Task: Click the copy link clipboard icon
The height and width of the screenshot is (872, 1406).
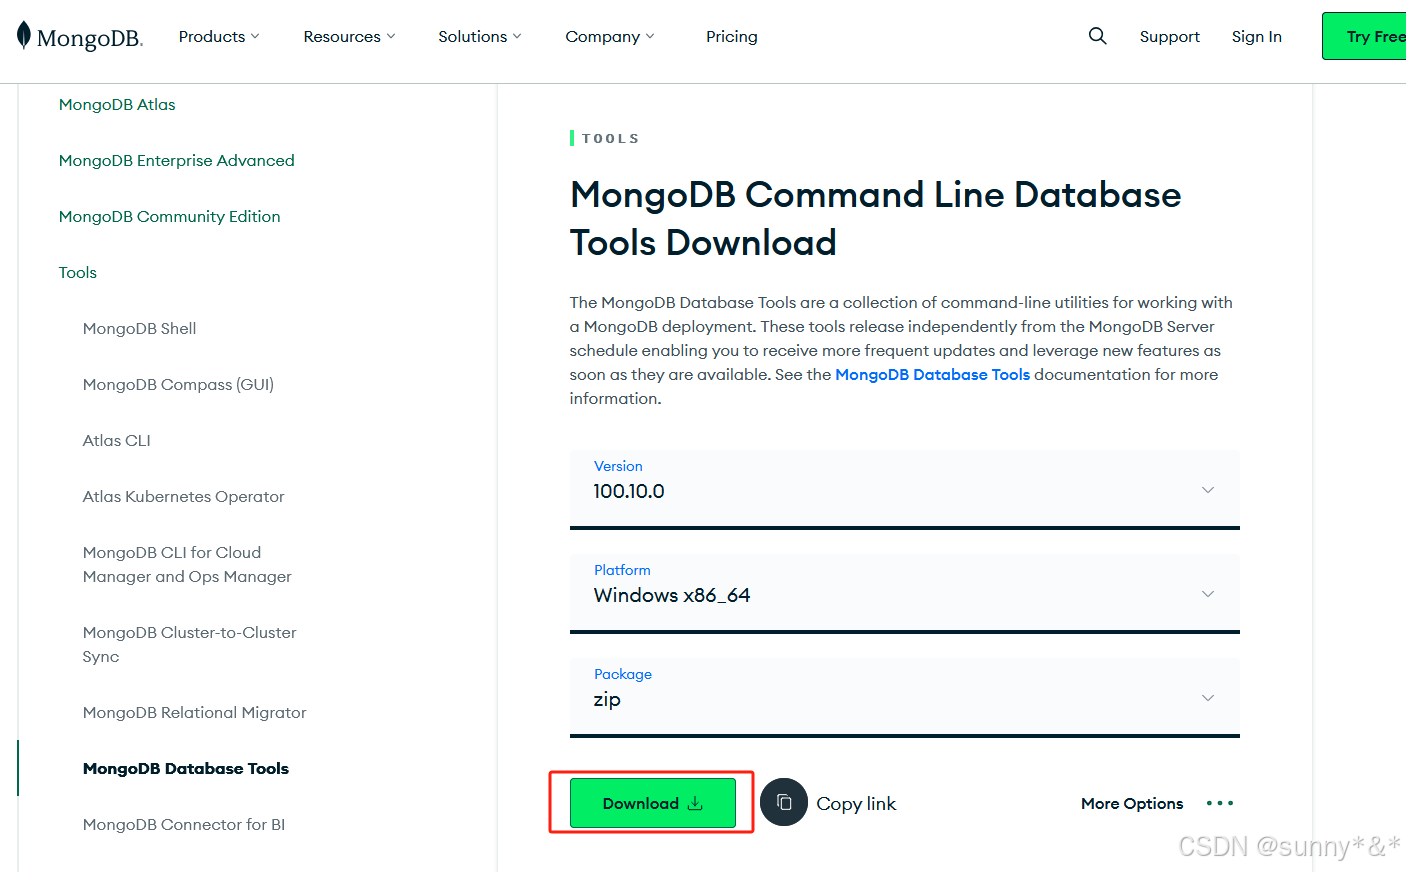Action: [x=784, y=802]
